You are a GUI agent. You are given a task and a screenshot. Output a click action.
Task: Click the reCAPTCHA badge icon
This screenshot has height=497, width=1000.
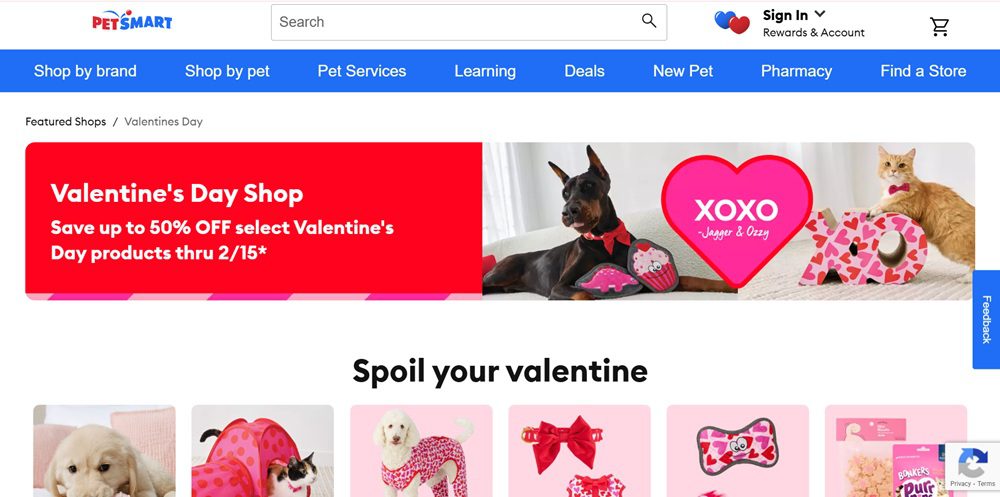[972, 464]
